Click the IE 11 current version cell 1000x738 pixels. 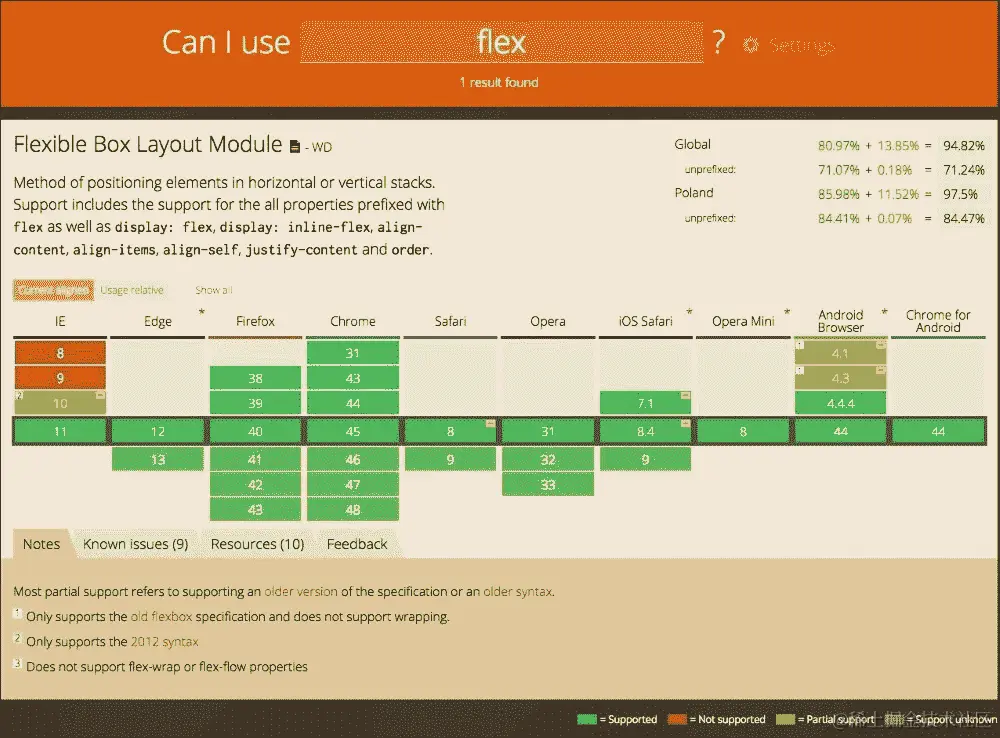pos(60,431)
